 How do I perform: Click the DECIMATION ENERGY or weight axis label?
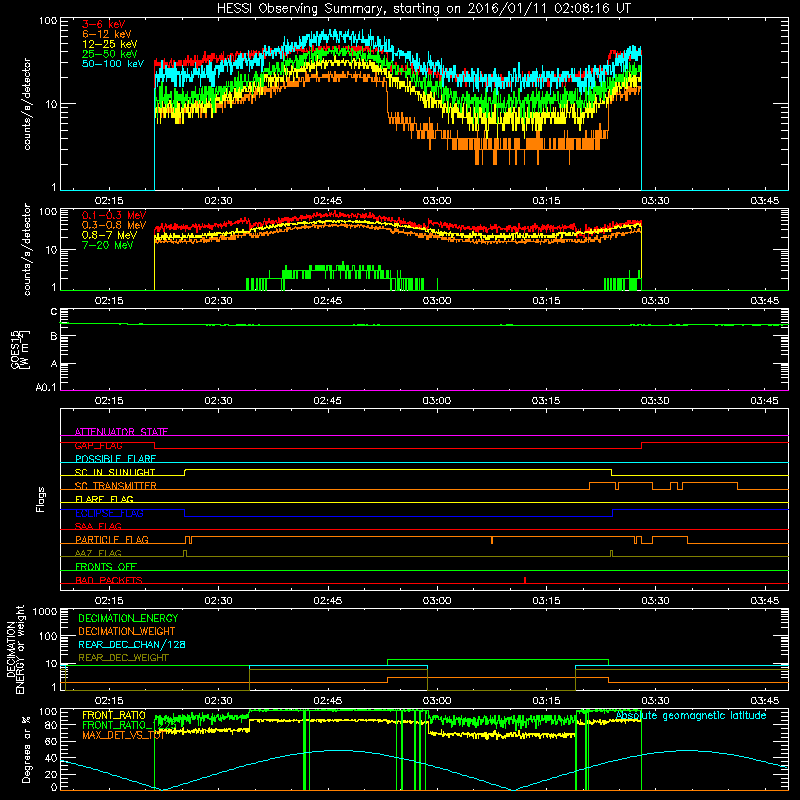coord(15,650)
